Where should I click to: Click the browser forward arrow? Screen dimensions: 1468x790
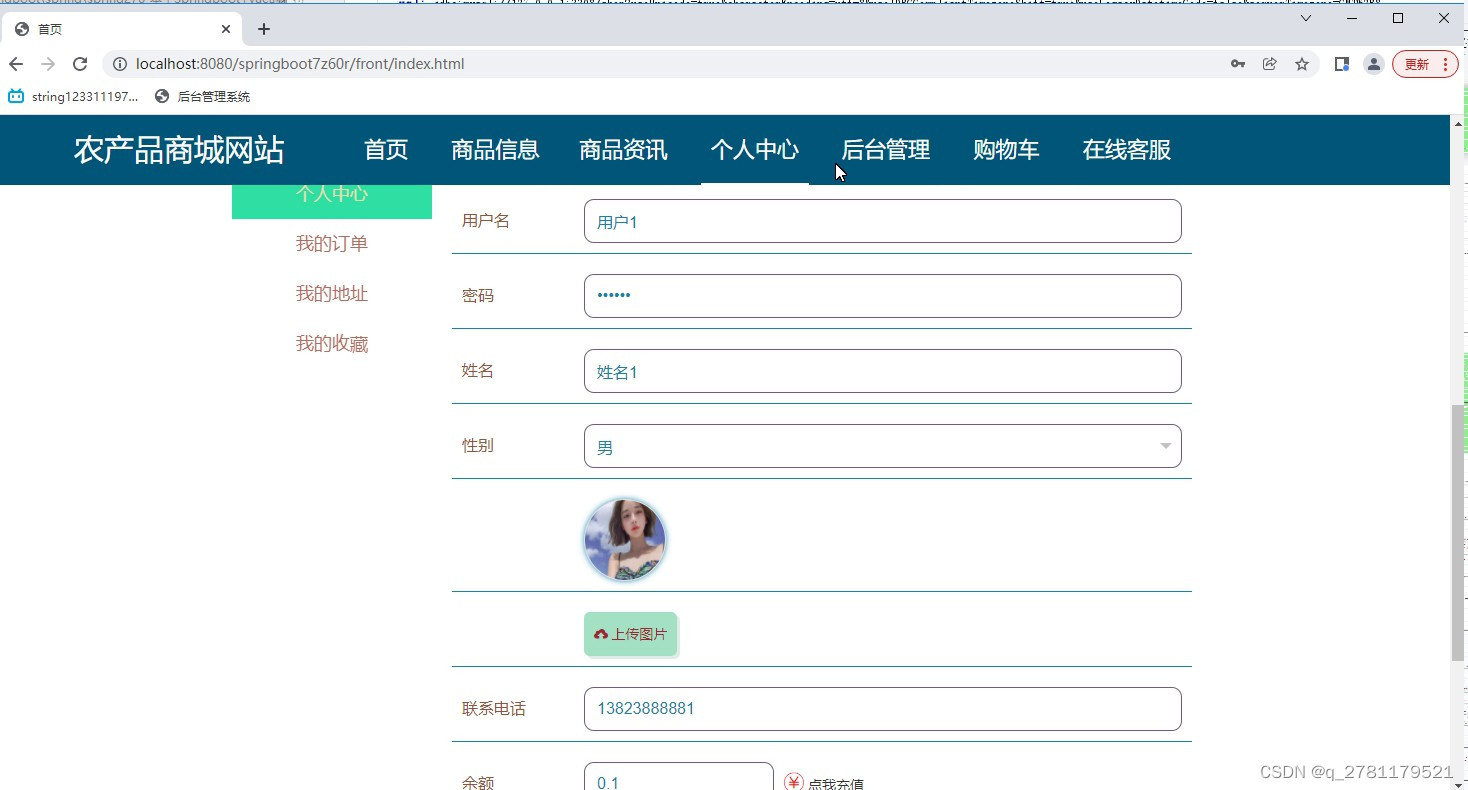tap(48, 64)
